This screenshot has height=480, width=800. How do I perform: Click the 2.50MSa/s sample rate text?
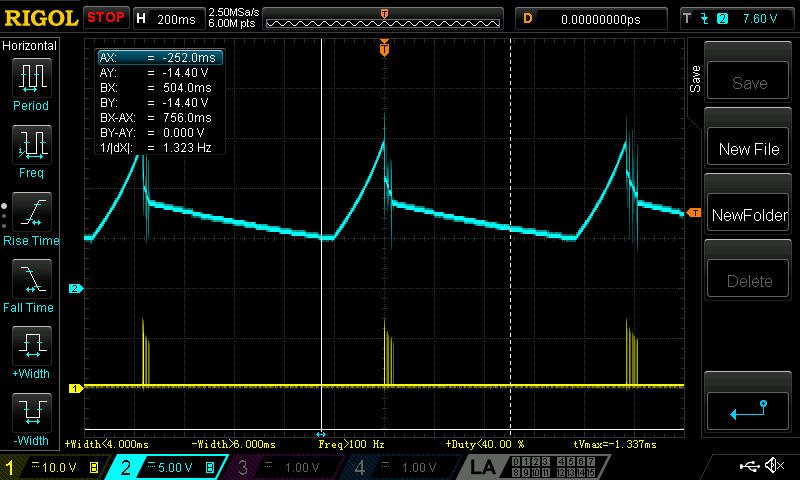click(234, 12)
